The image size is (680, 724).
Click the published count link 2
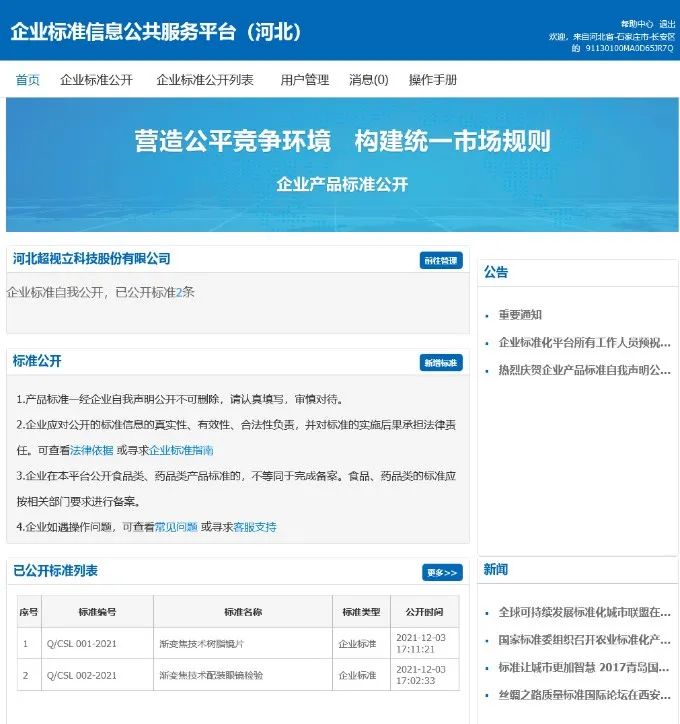(x=179, y=292)
